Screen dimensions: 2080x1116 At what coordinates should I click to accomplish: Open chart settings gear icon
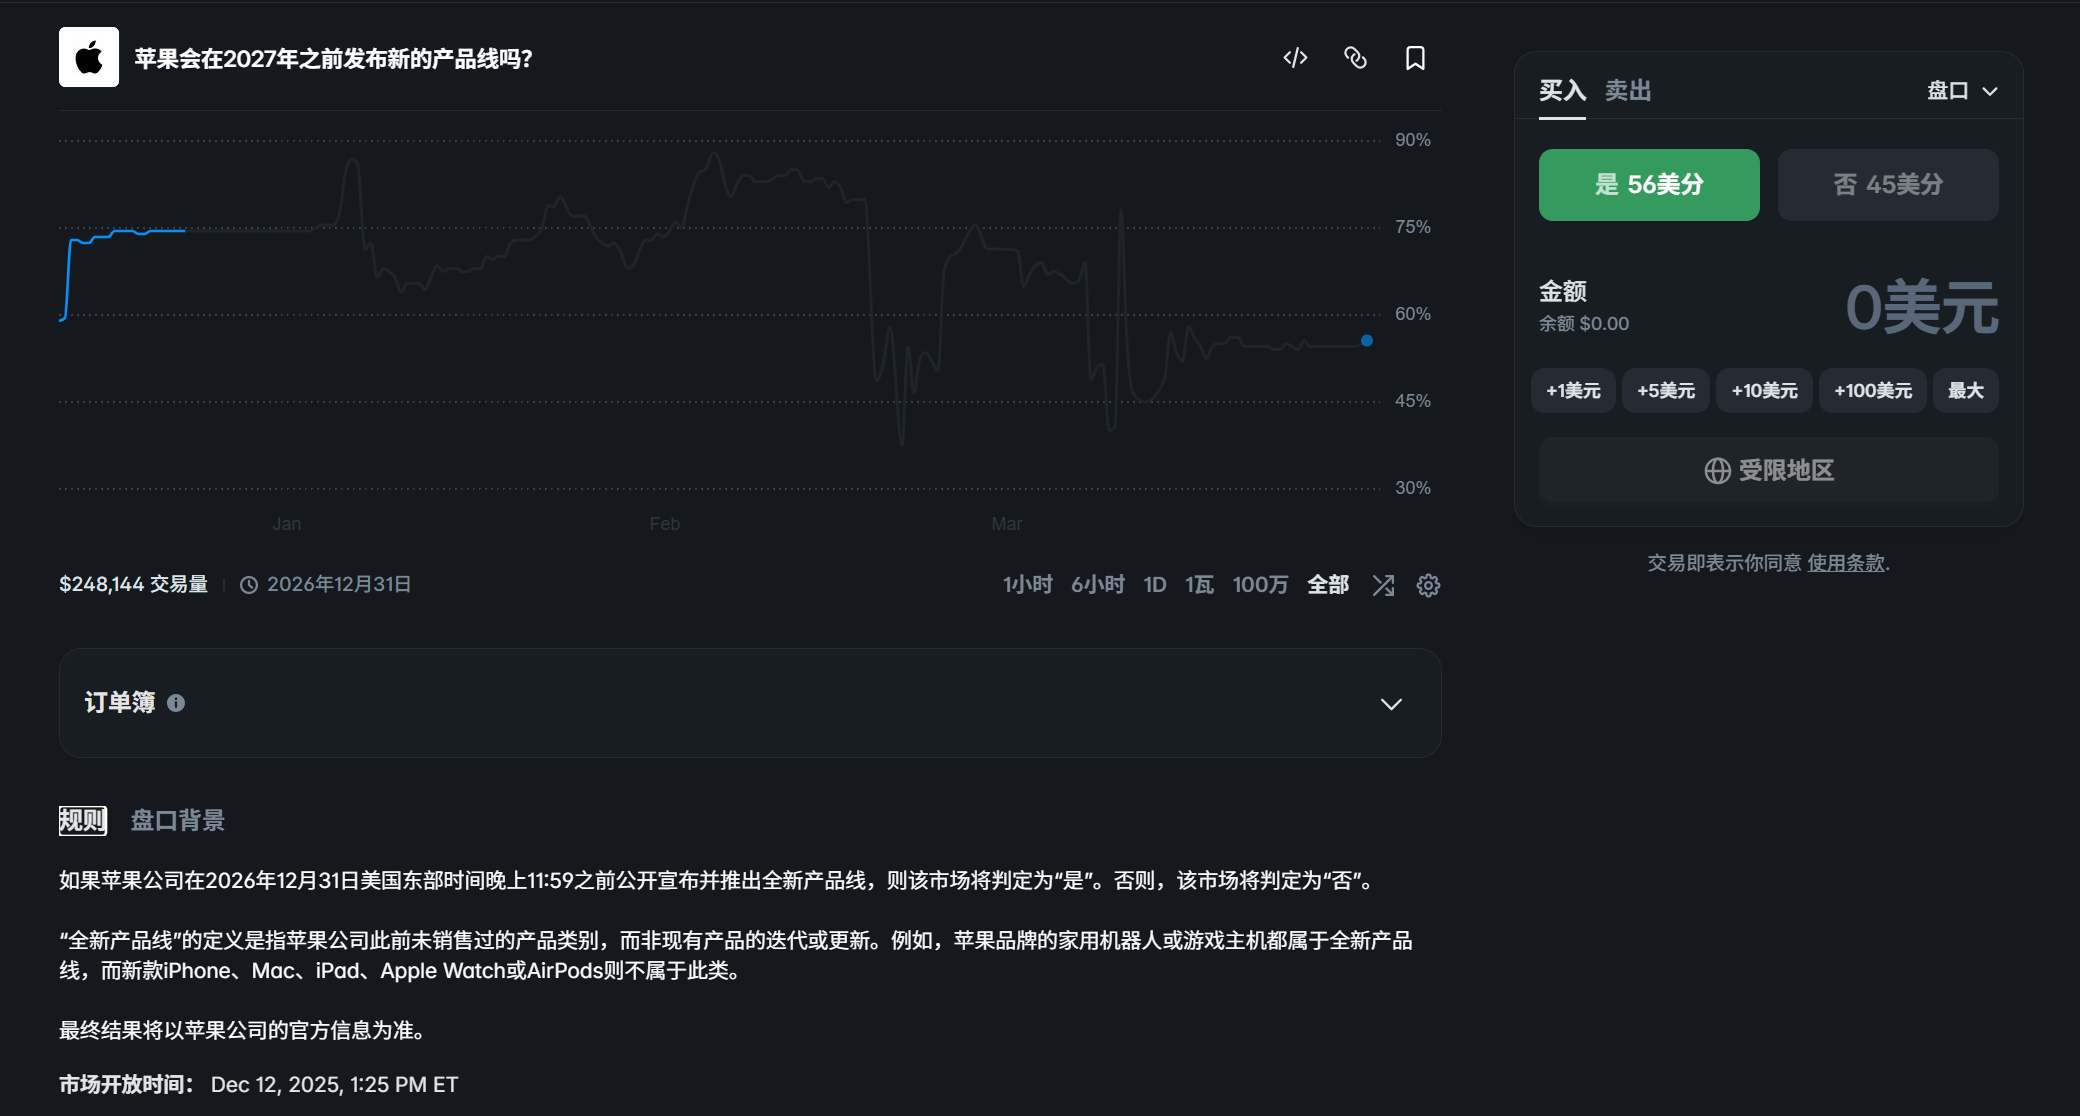[x=1428, y=585]
